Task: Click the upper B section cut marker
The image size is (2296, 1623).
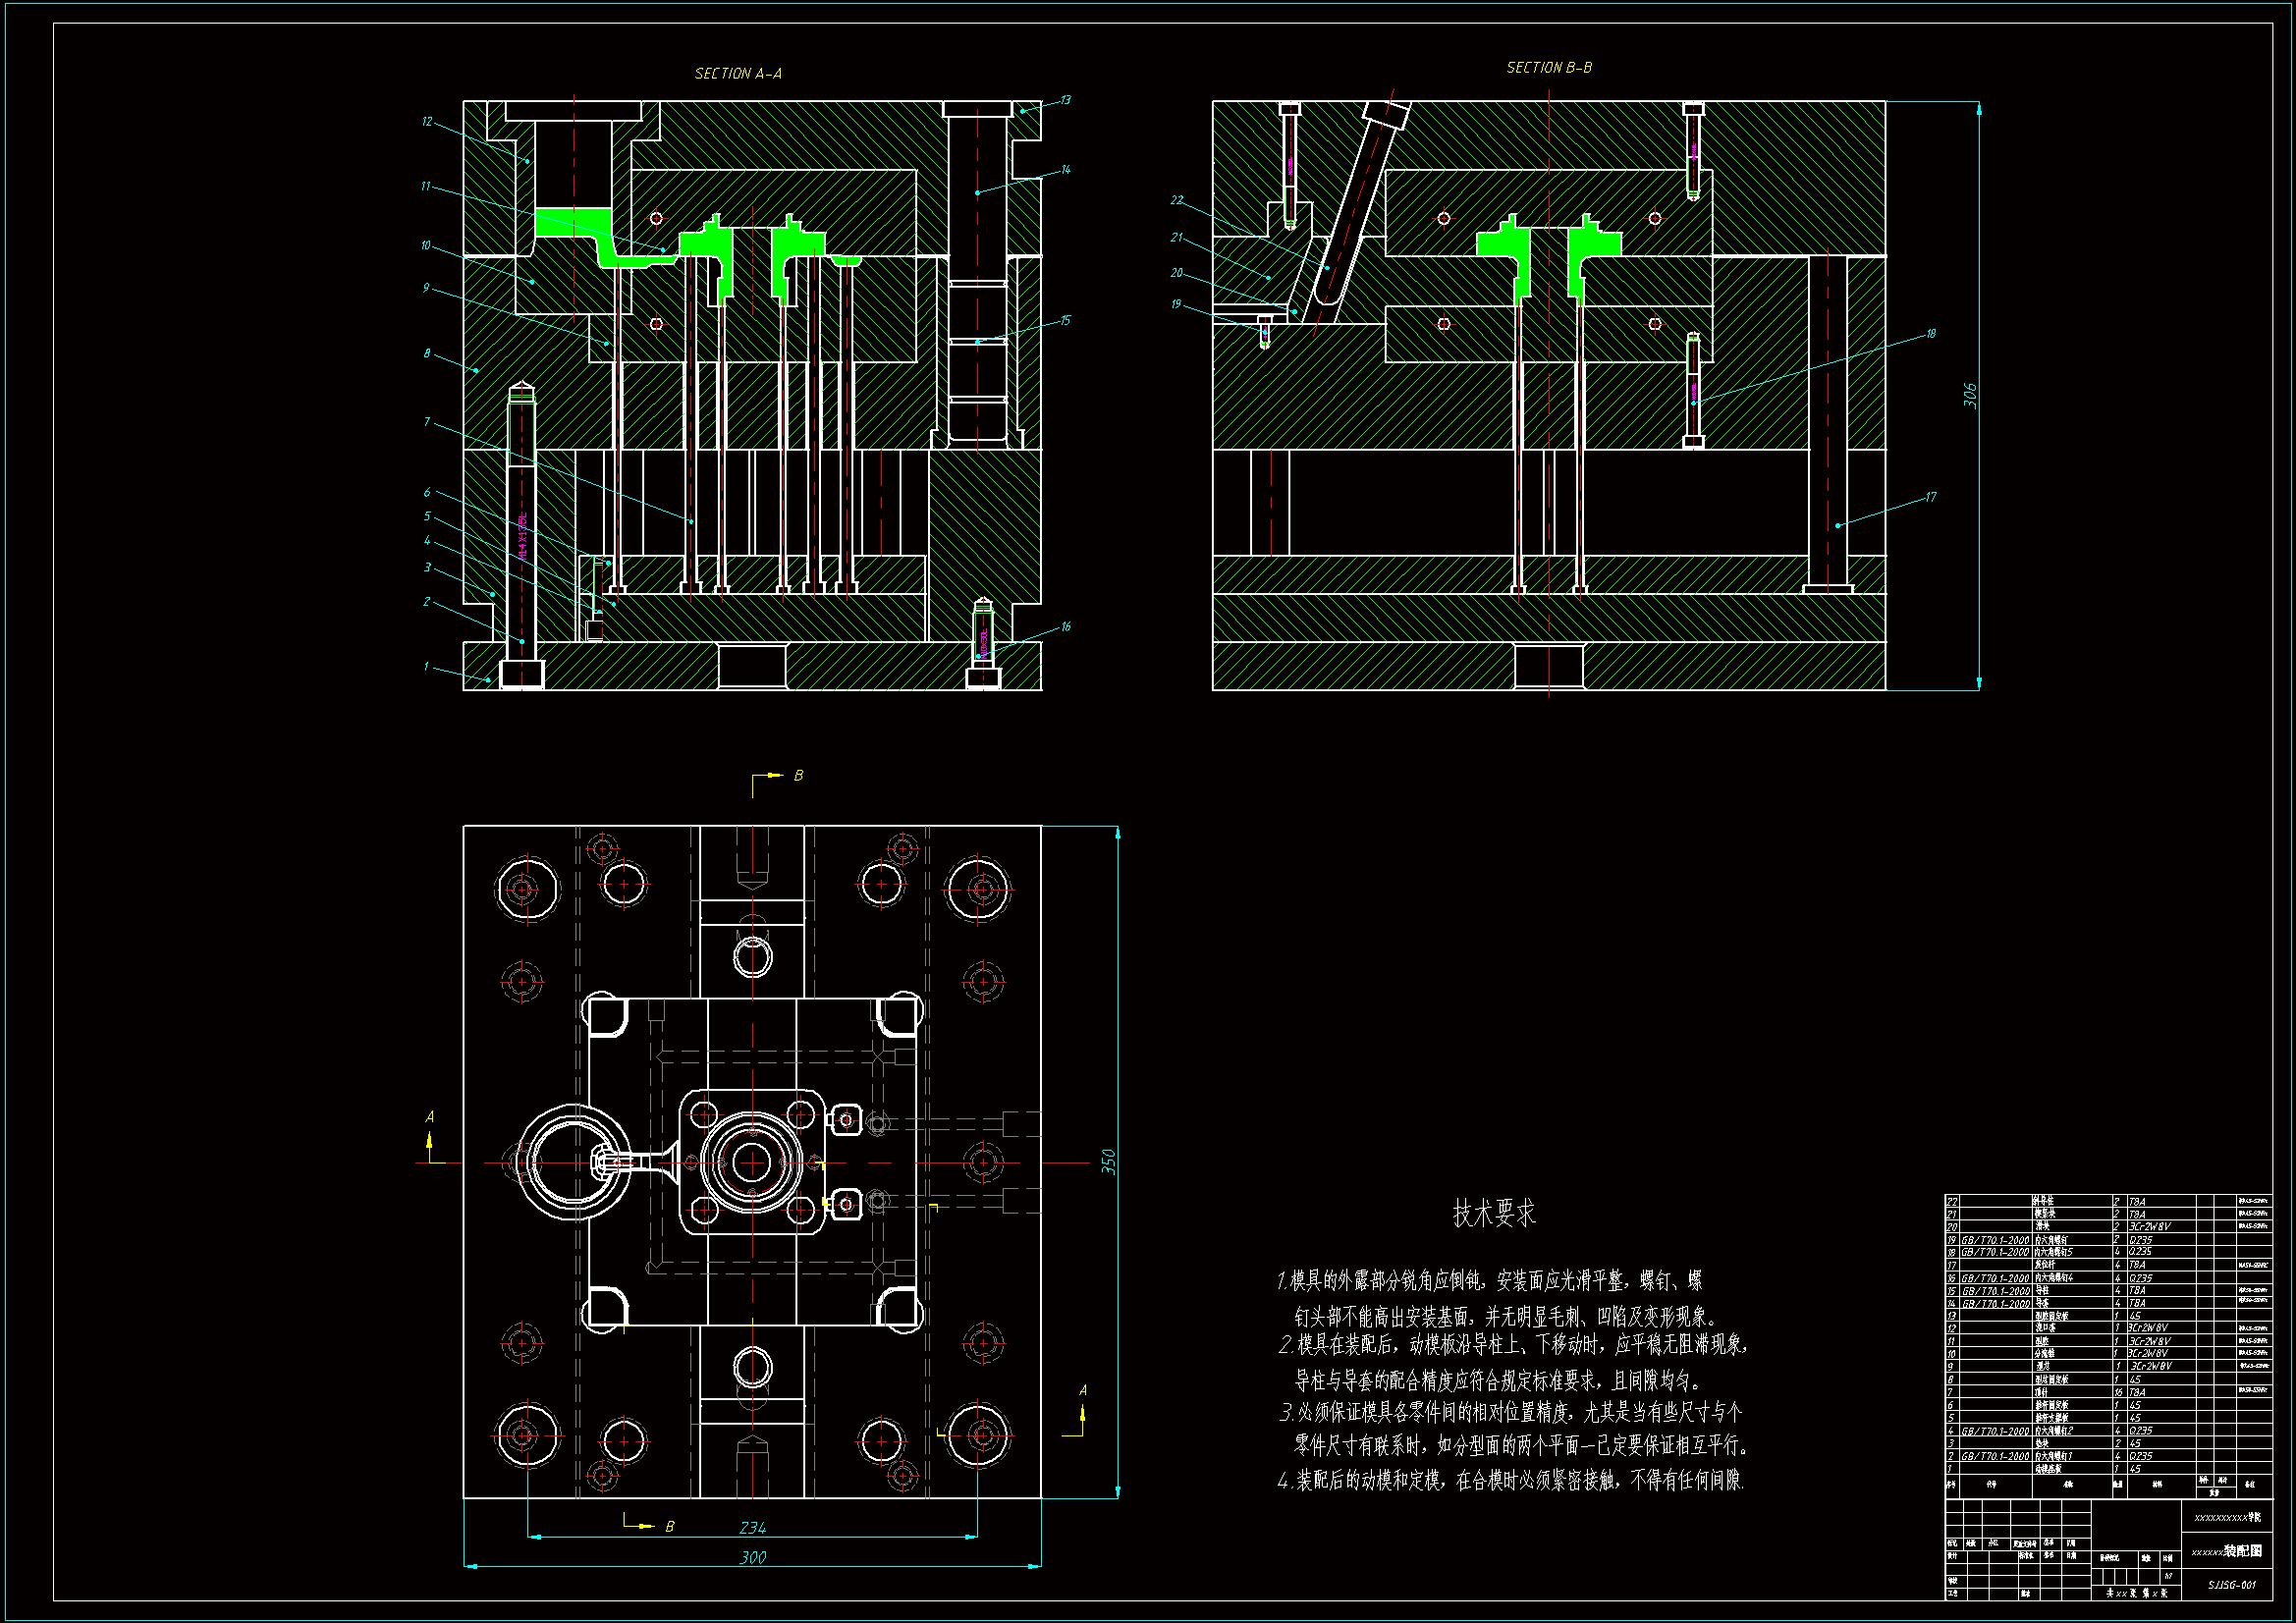Action: [x=797, y=776]
